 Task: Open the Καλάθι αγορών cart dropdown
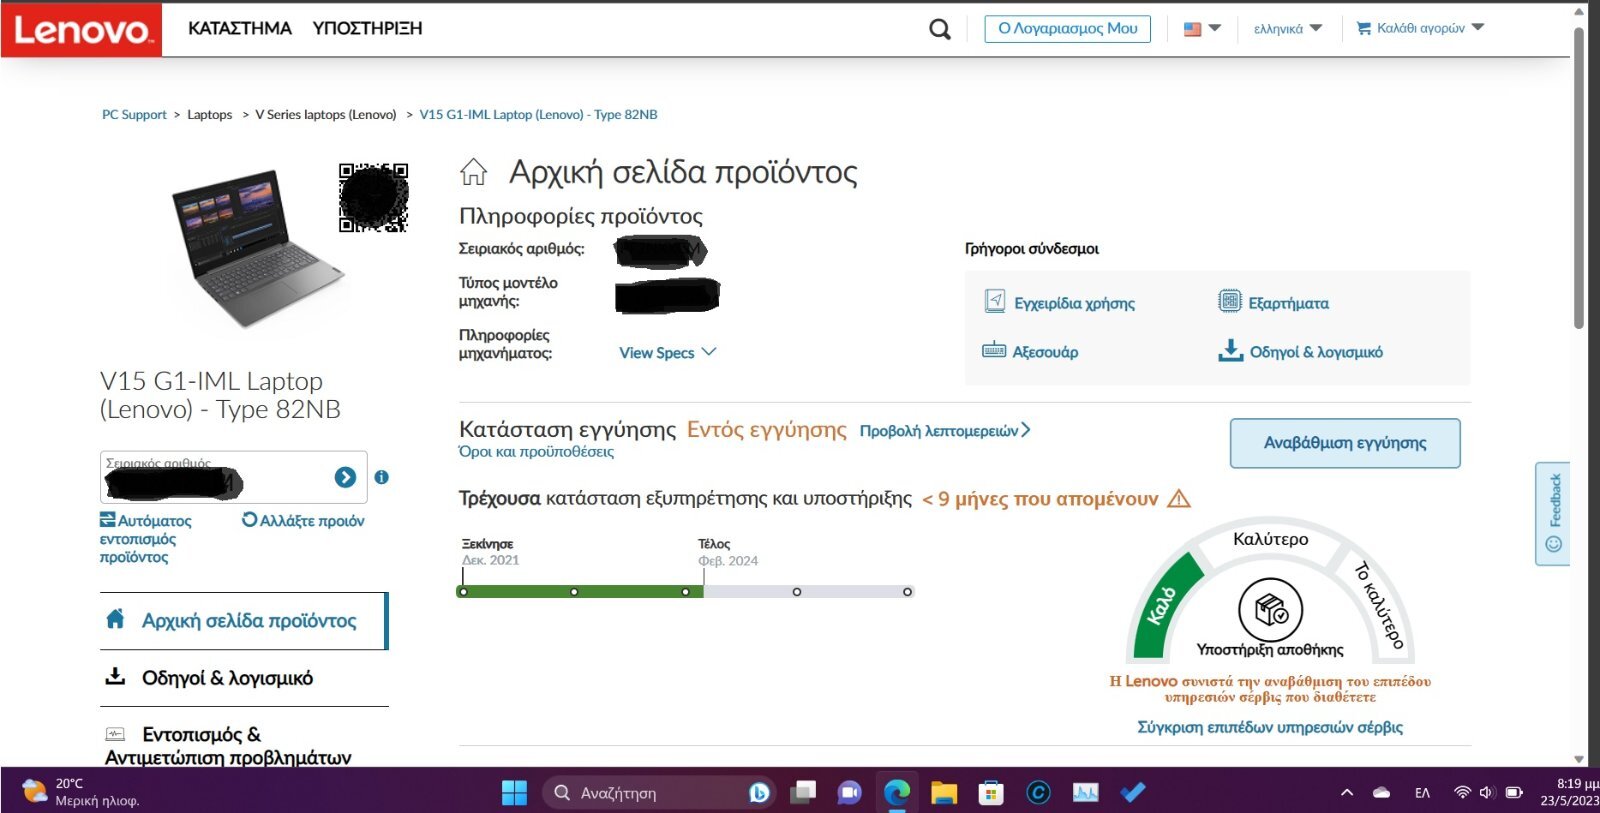(1420, 28)
